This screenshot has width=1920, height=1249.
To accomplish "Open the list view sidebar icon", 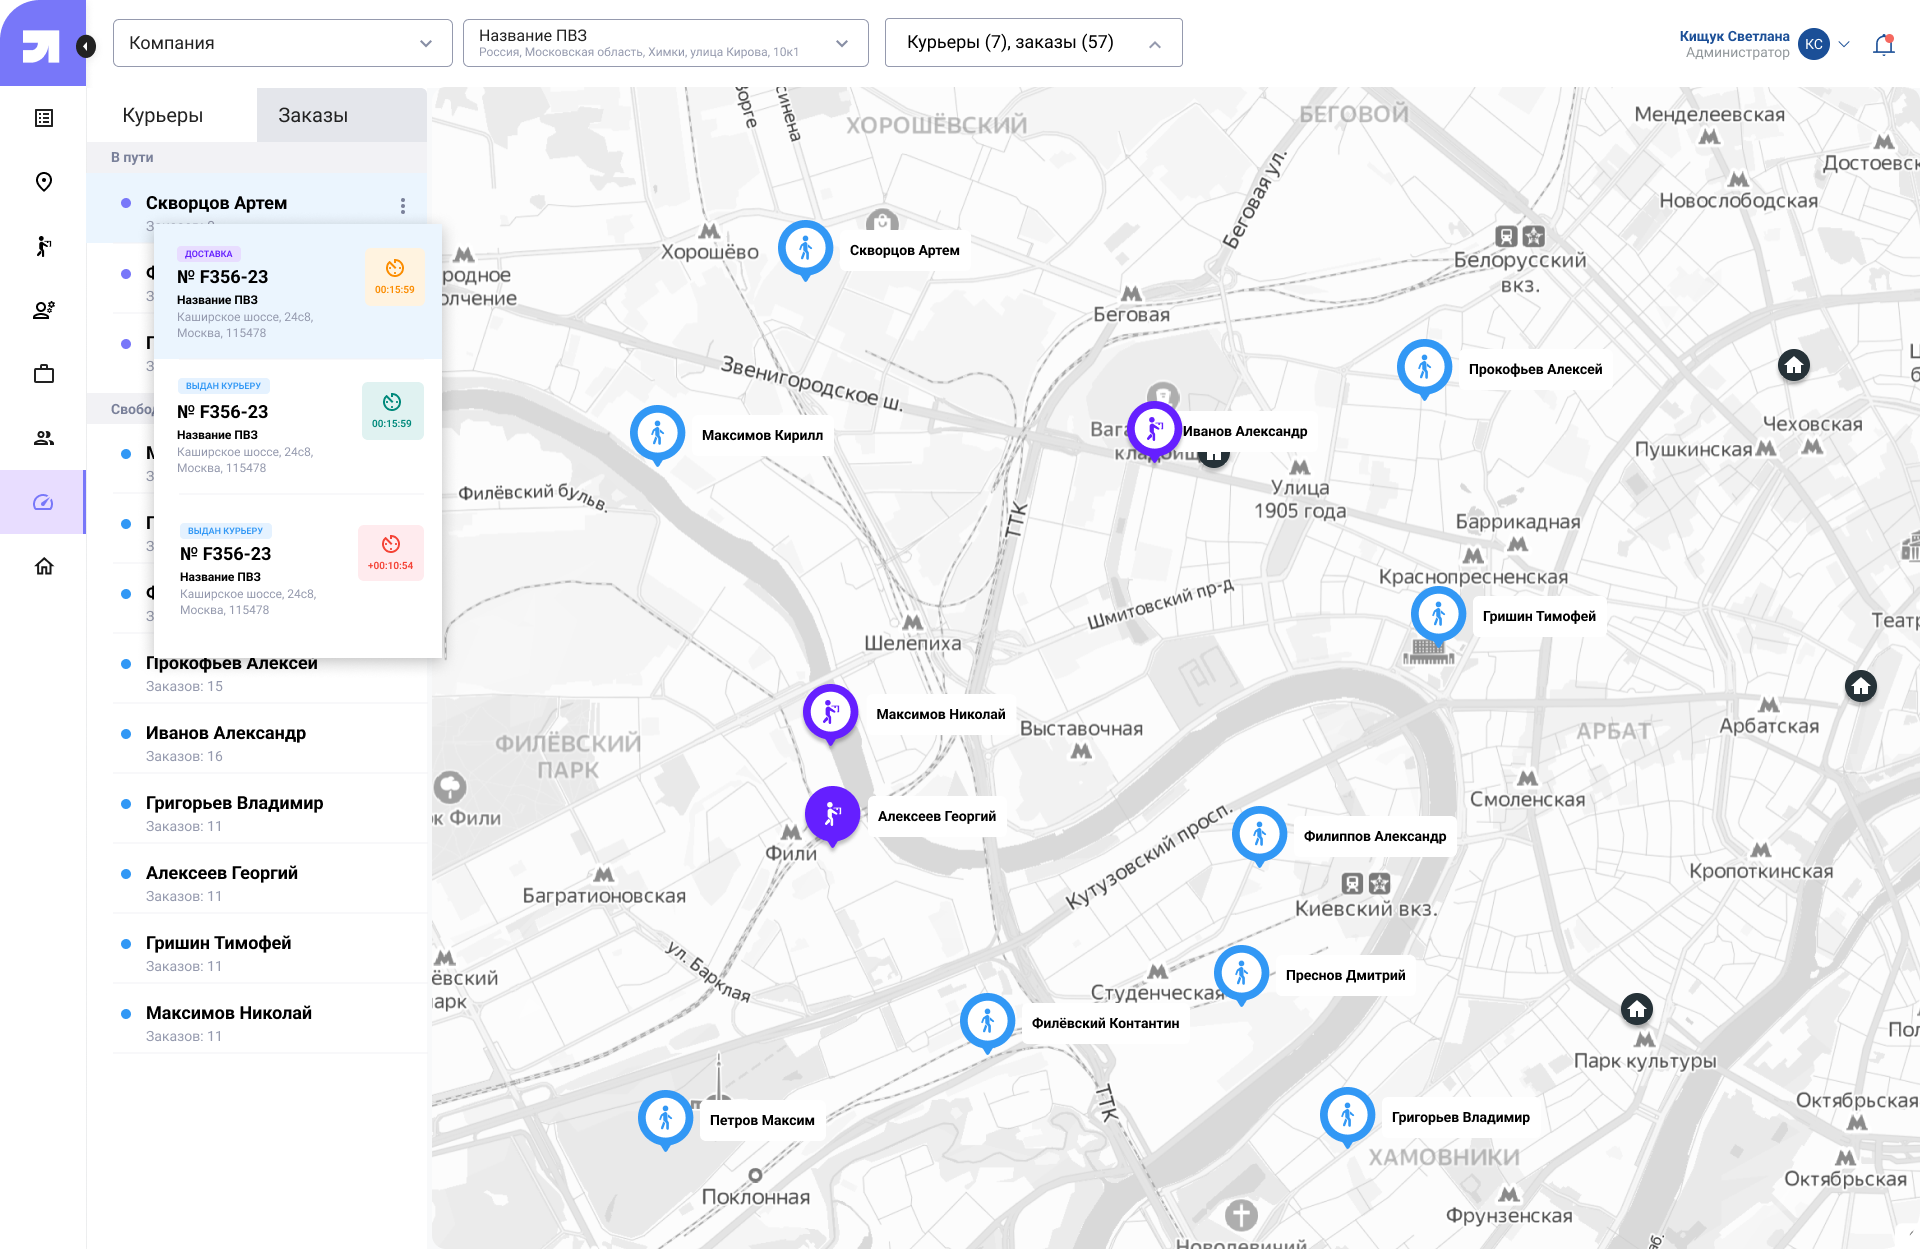I will tap(44, 118).
